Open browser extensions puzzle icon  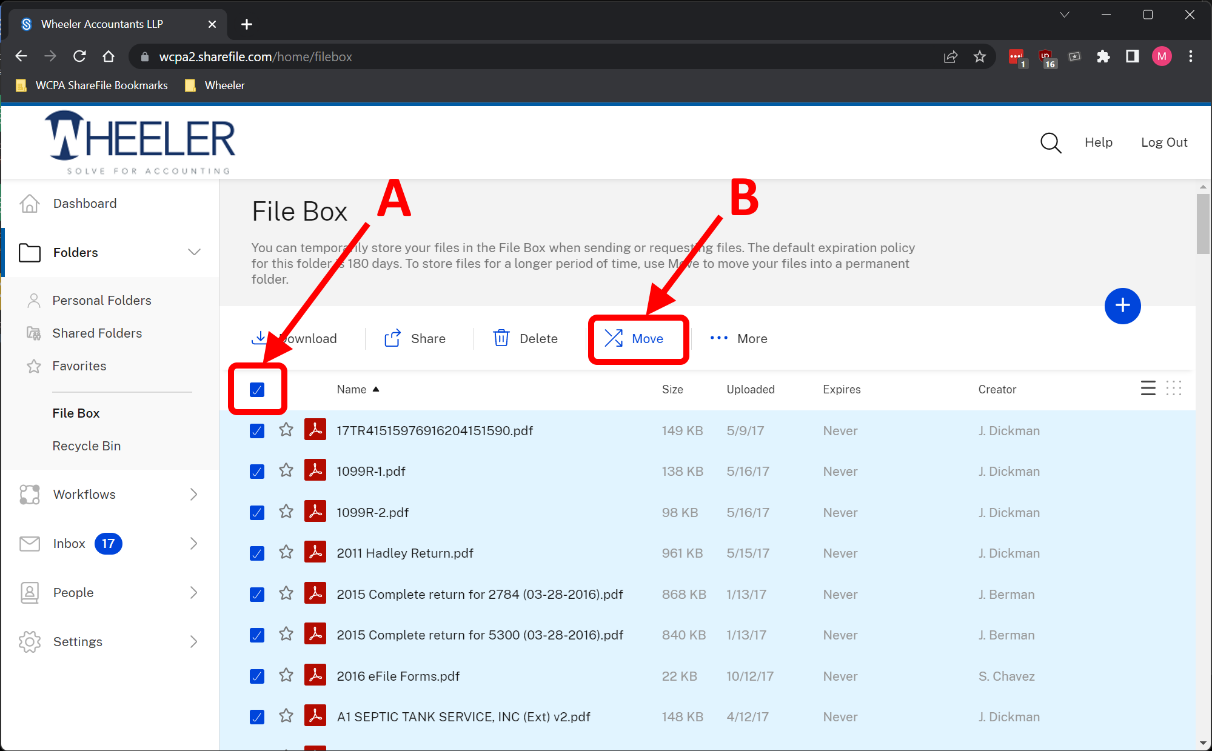click(1103, 57)
